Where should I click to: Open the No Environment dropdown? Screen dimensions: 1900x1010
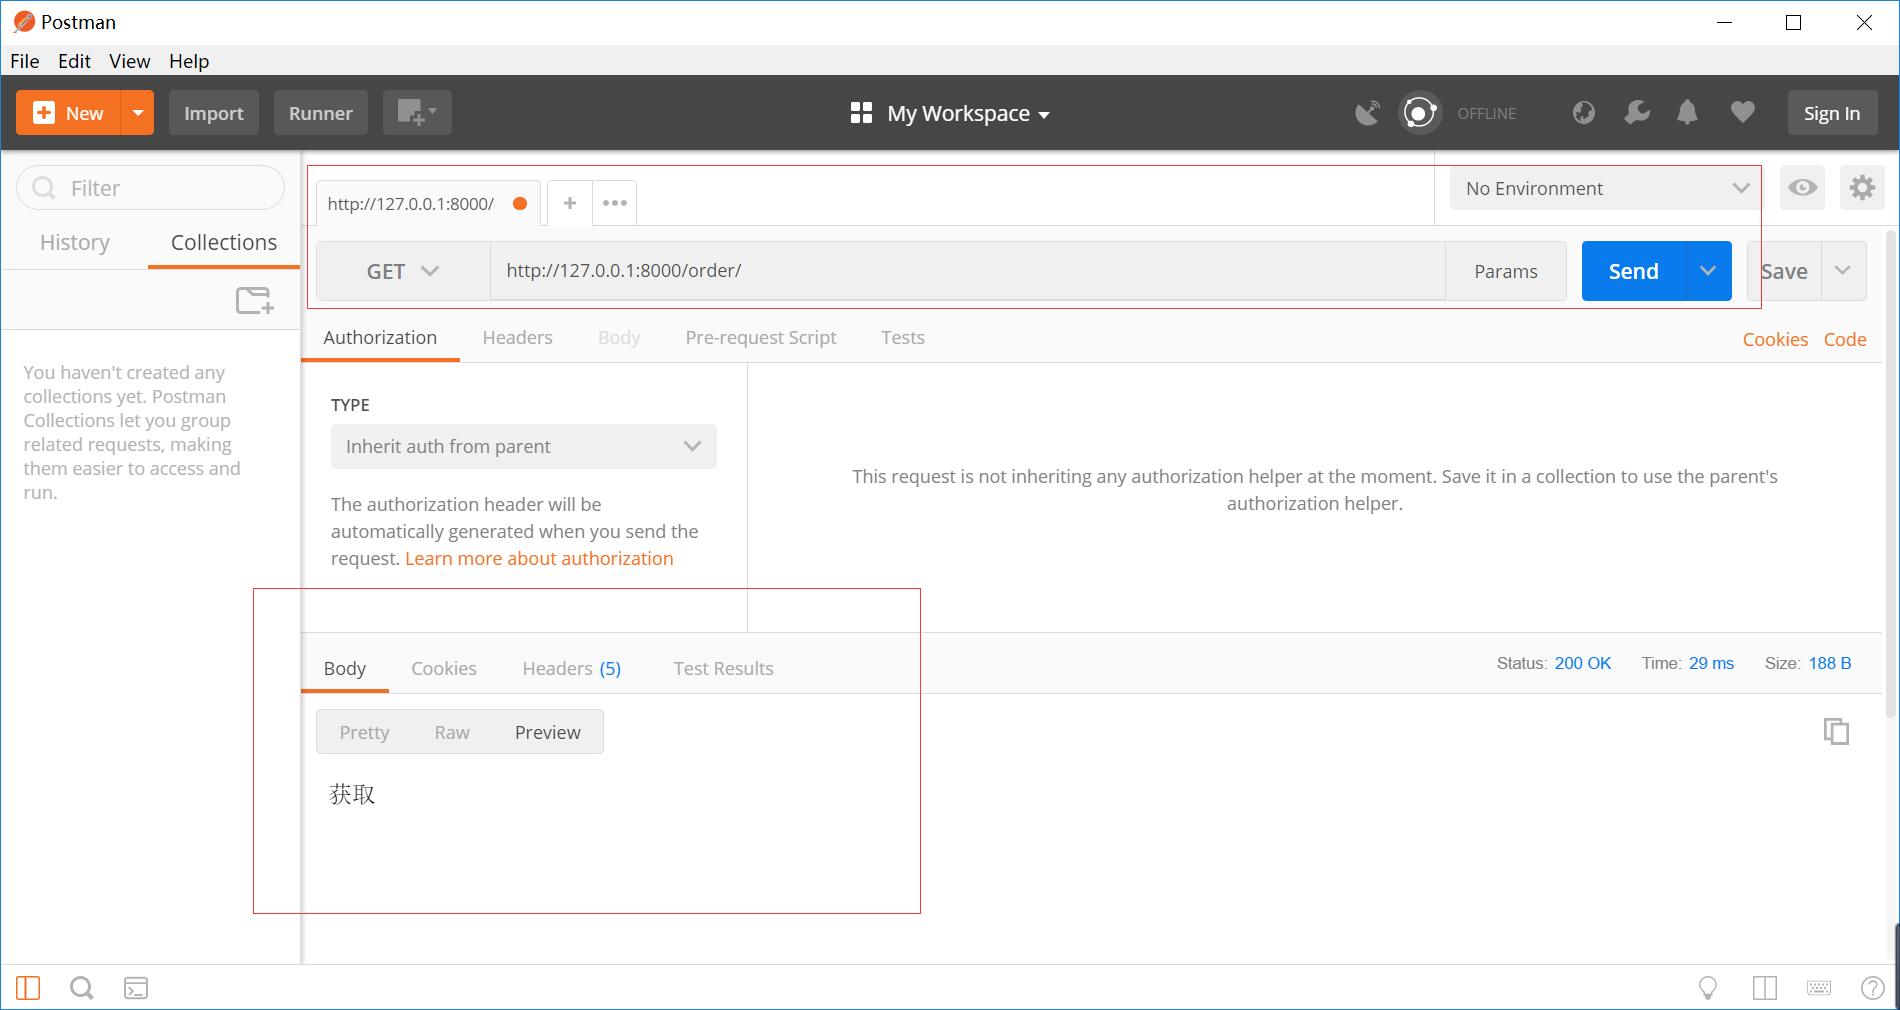[1605, 188]
